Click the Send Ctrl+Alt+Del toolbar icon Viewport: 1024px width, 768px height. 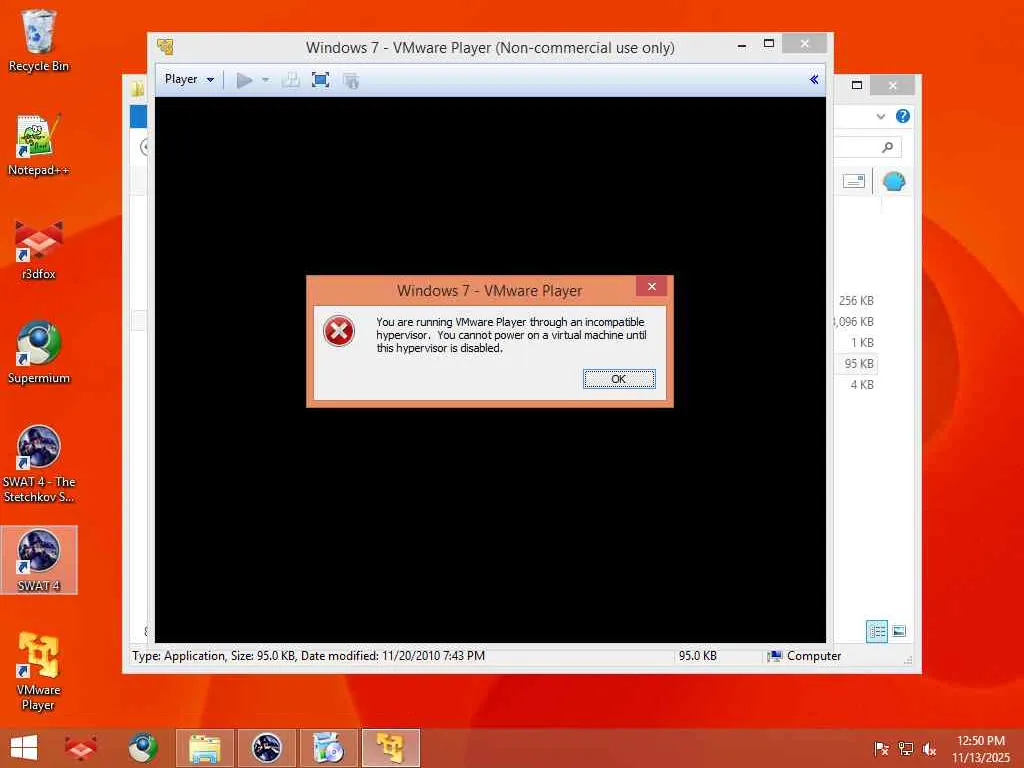tap(291, 80)
